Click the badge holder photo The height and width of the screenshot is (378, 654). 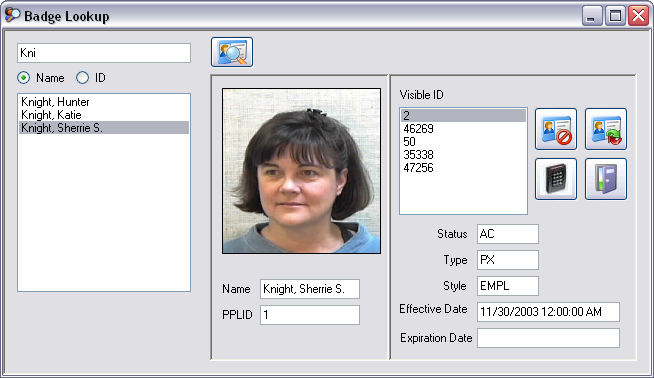302,171
